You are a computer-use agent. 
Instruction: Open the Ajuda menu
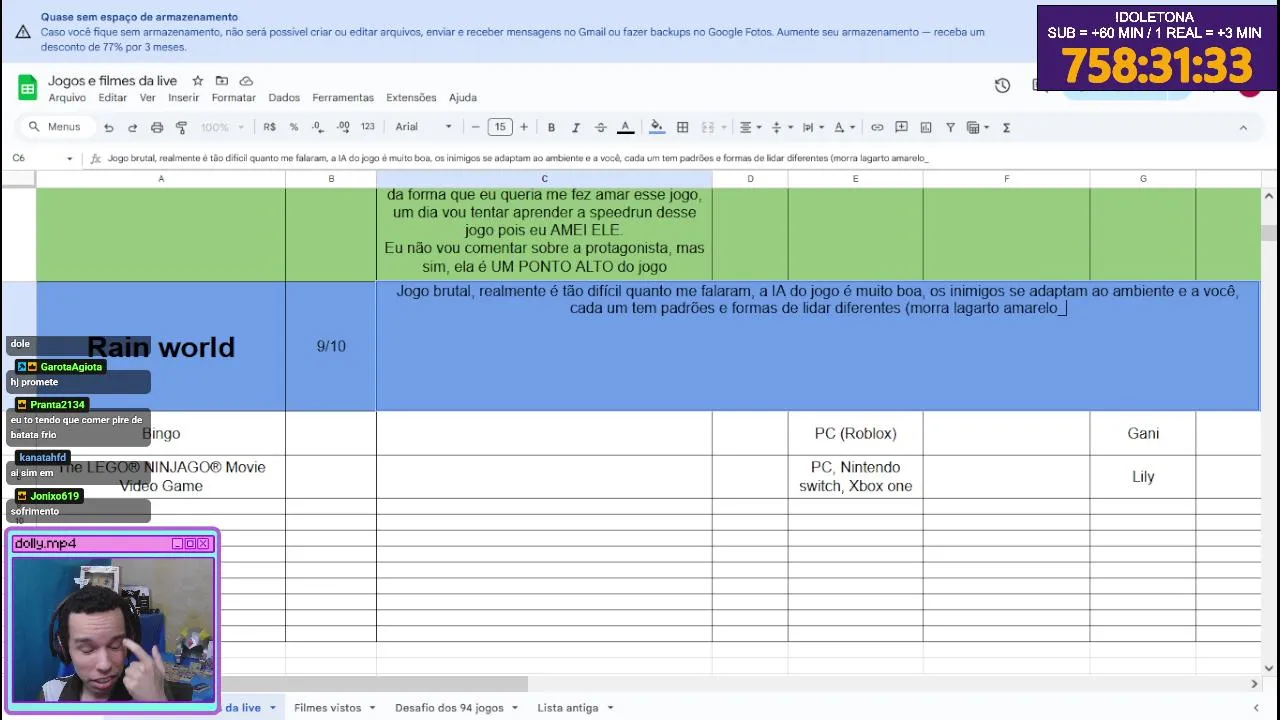point(463,98)
